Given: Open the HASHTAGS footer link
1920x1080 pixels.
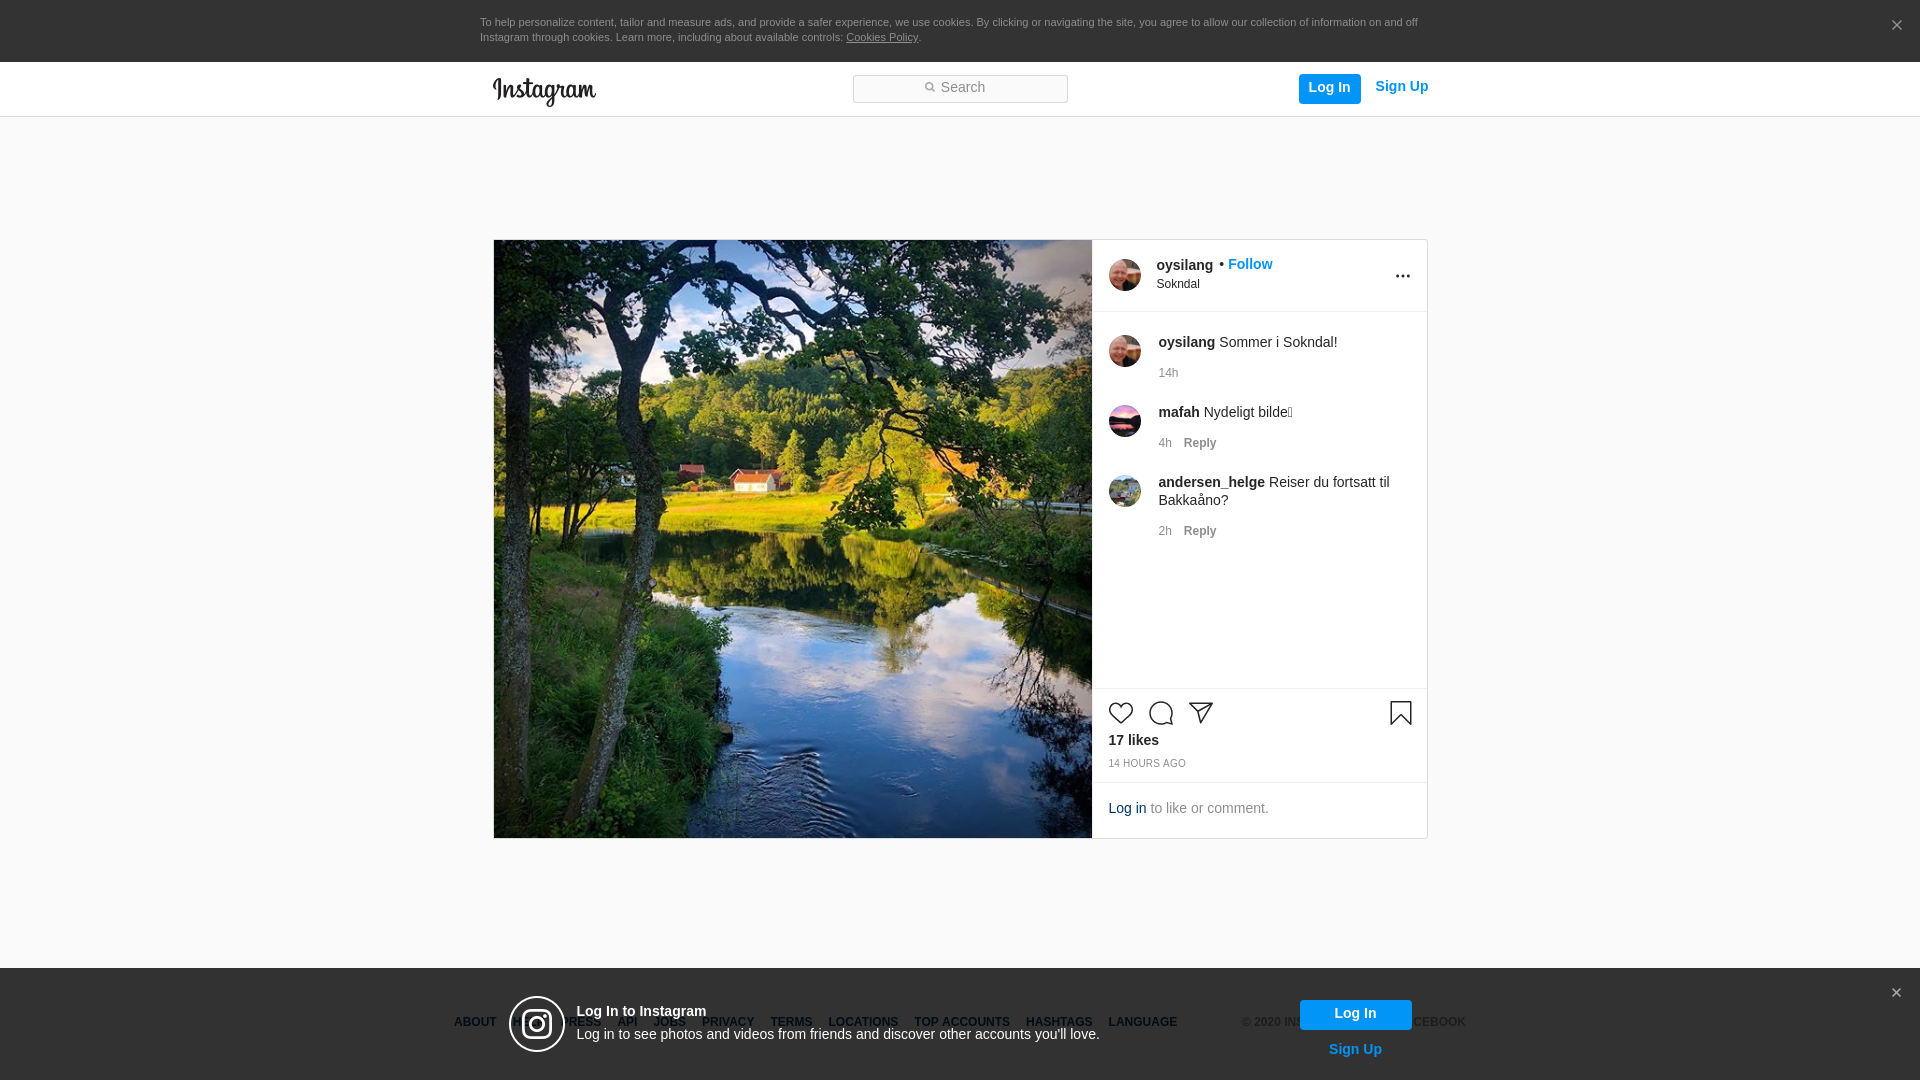Looking at the screenshot, I should 1059,1022.
